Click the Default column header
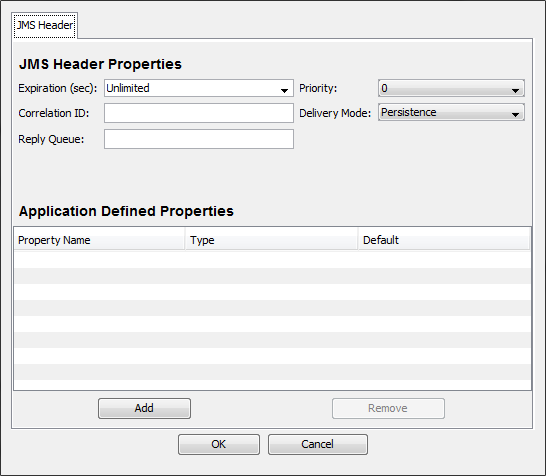 pyautogui.click(x=444, y=240)
